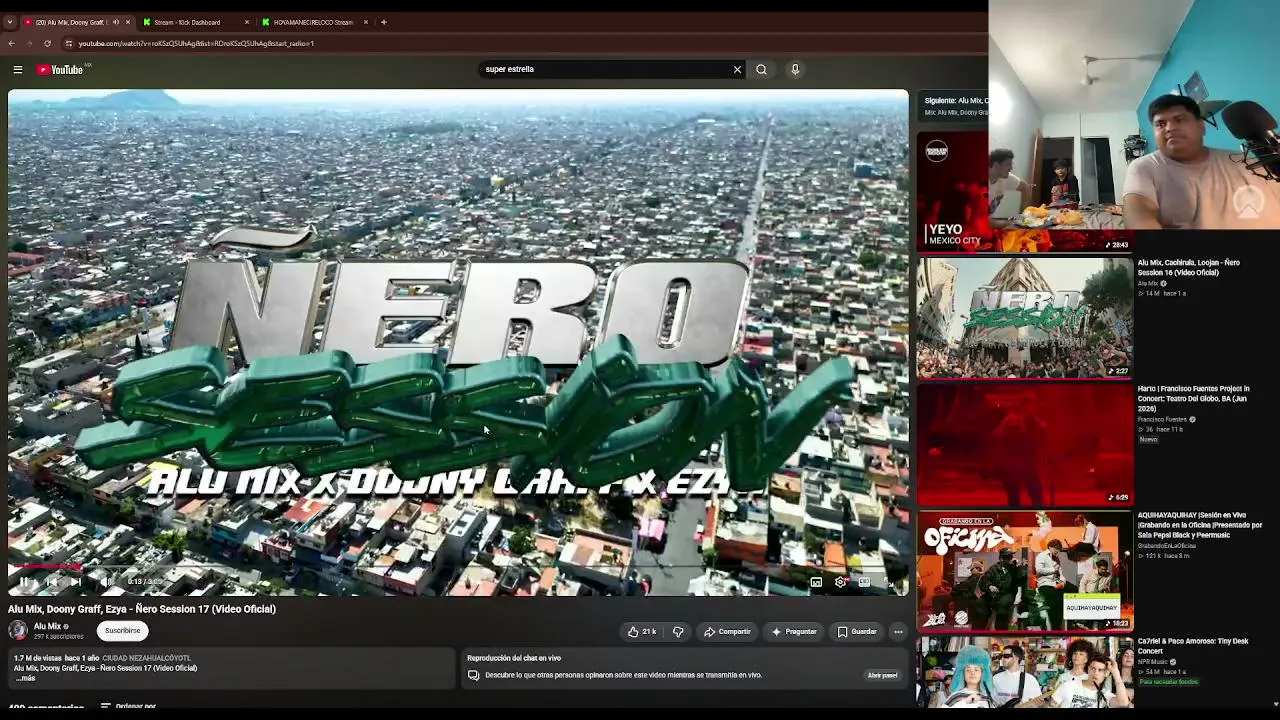Expand the description with '...más'

pyautogui.click(x=25, y=678)
